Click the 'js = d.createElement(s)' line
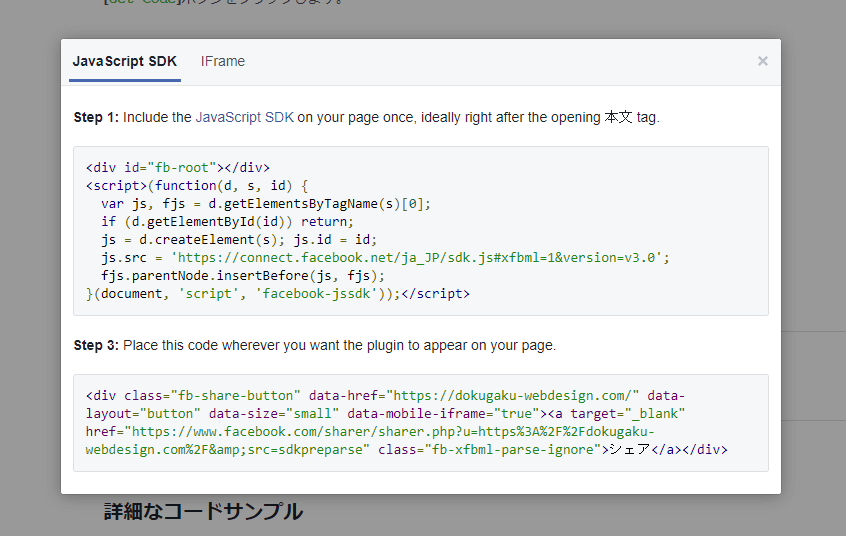846x536 pixels. click(238, 239)
